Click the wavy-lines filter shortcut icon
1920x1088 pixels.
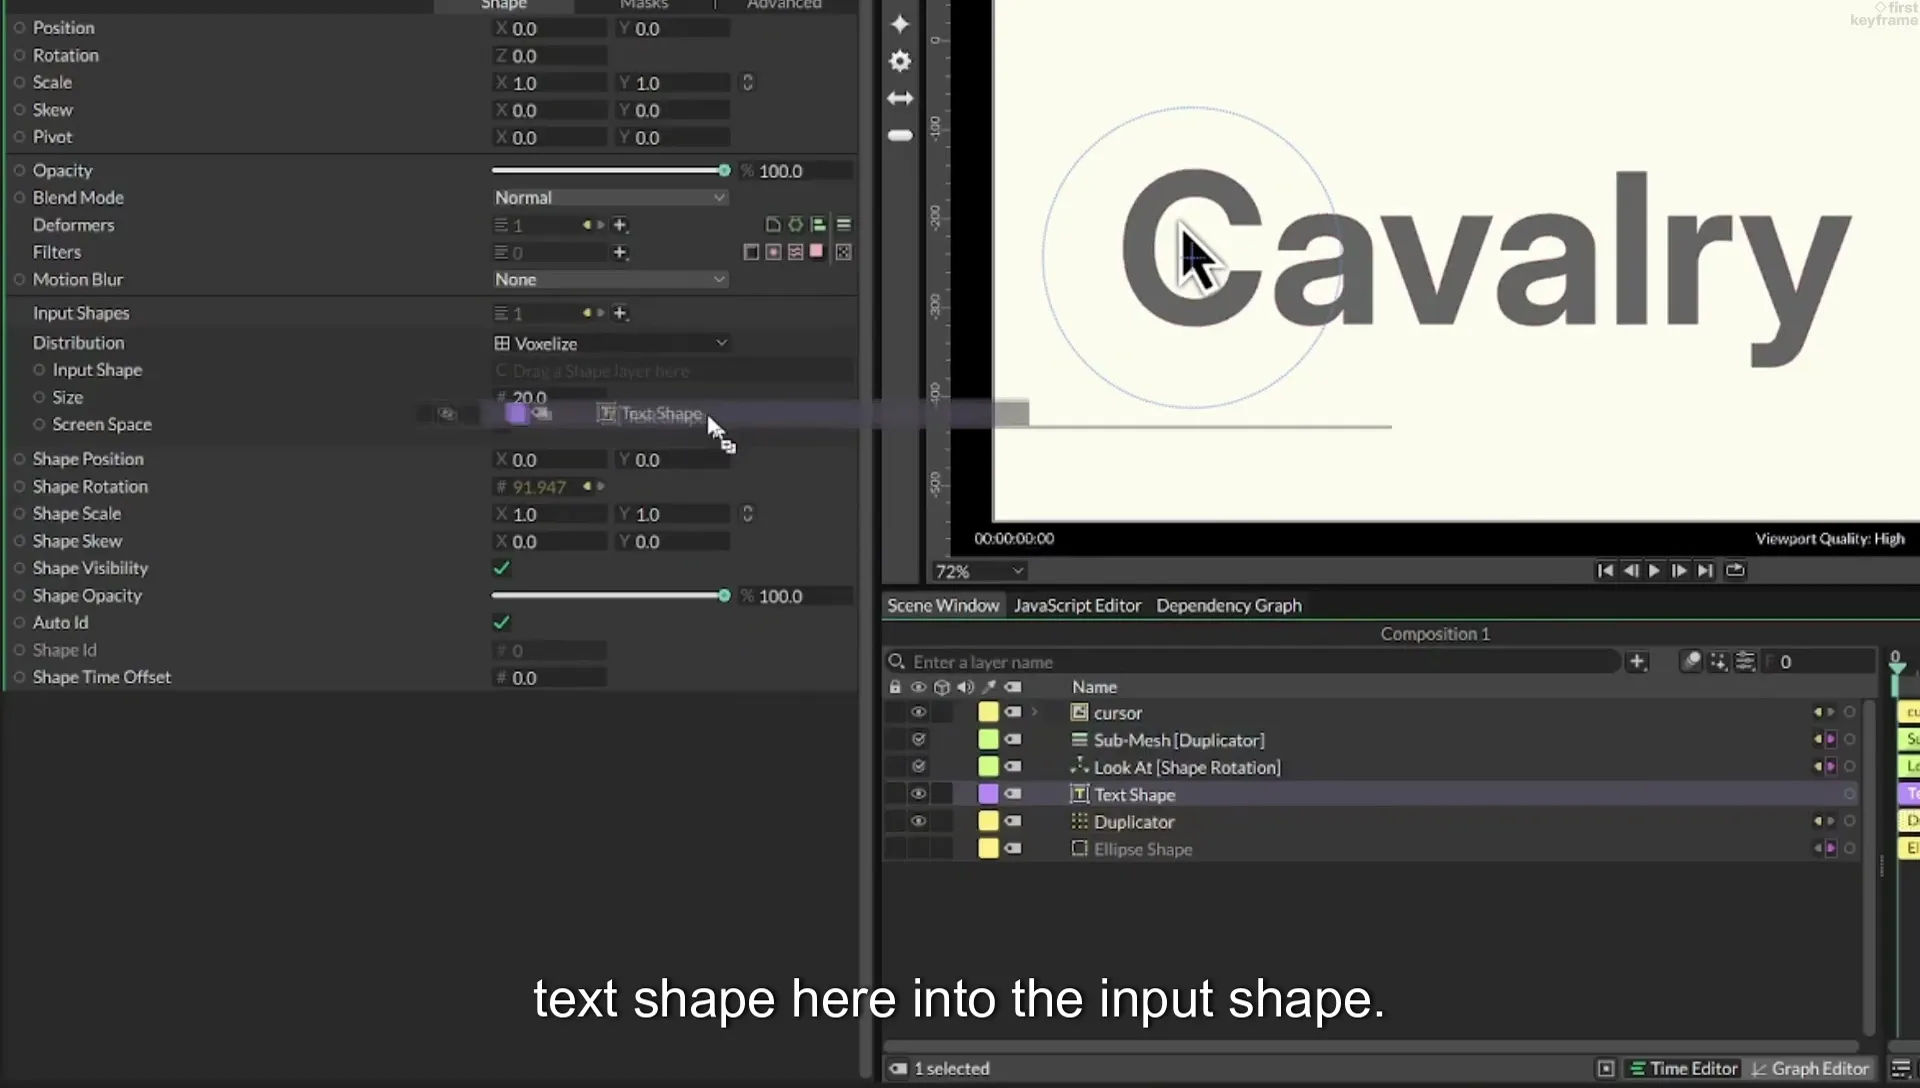pos(795,252)
